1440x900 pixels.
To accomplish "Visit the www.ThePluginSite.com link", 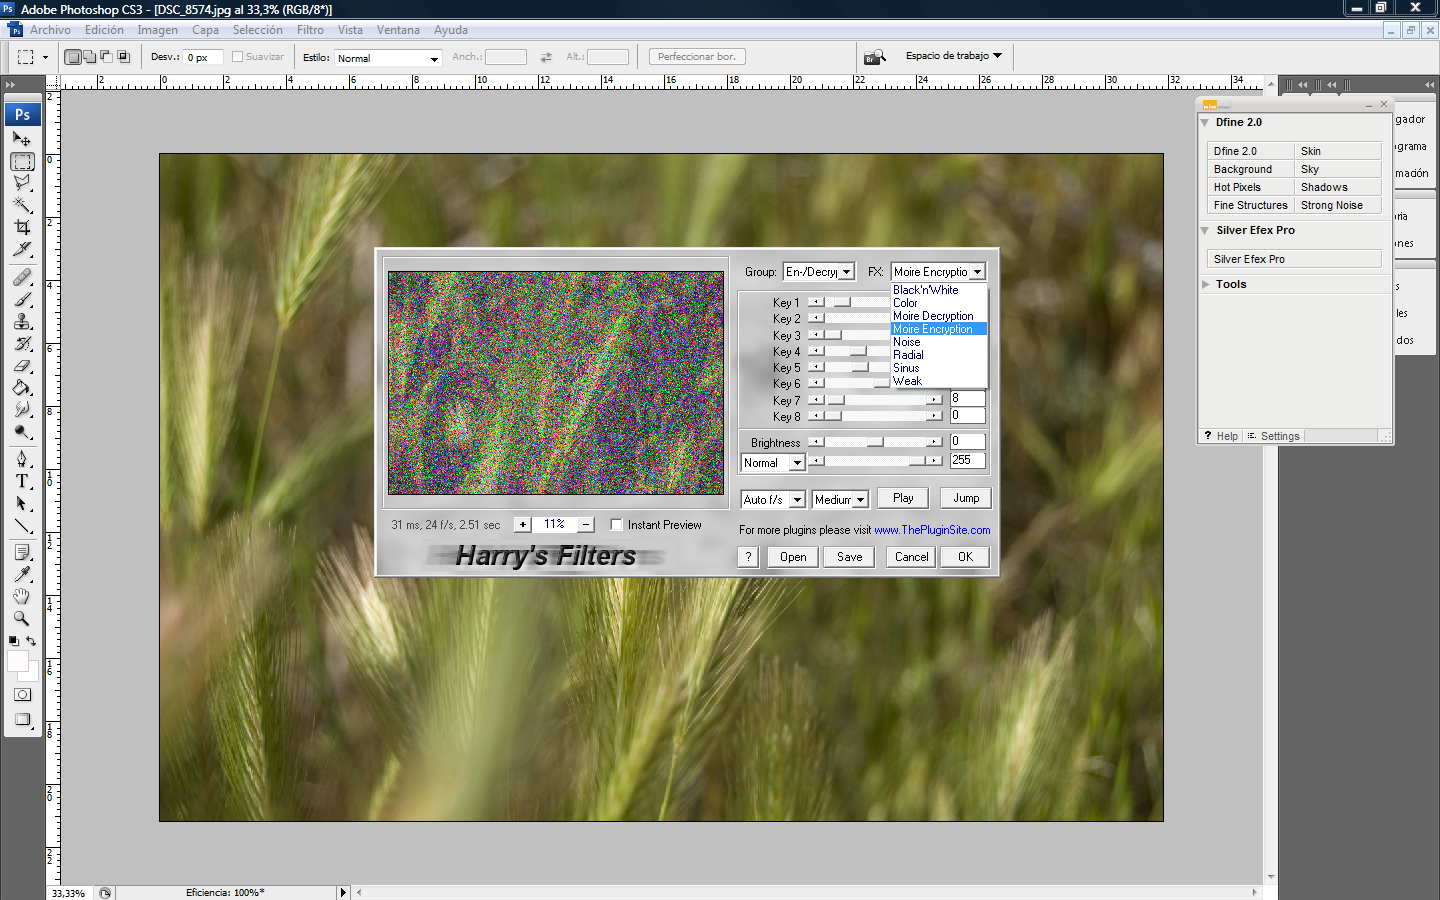I will [932, 530].
